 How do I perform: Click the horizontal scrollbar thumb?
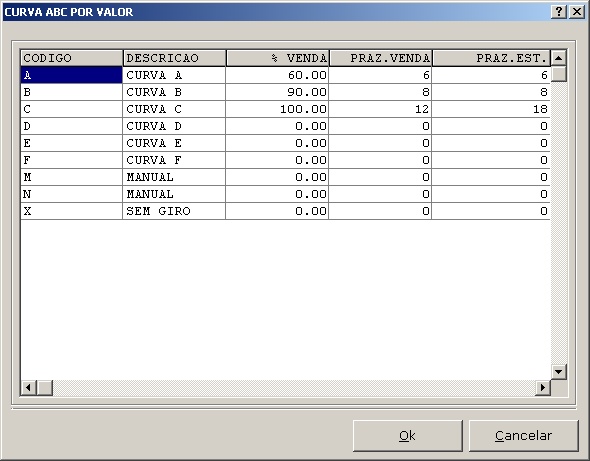[x=45, y=387]
